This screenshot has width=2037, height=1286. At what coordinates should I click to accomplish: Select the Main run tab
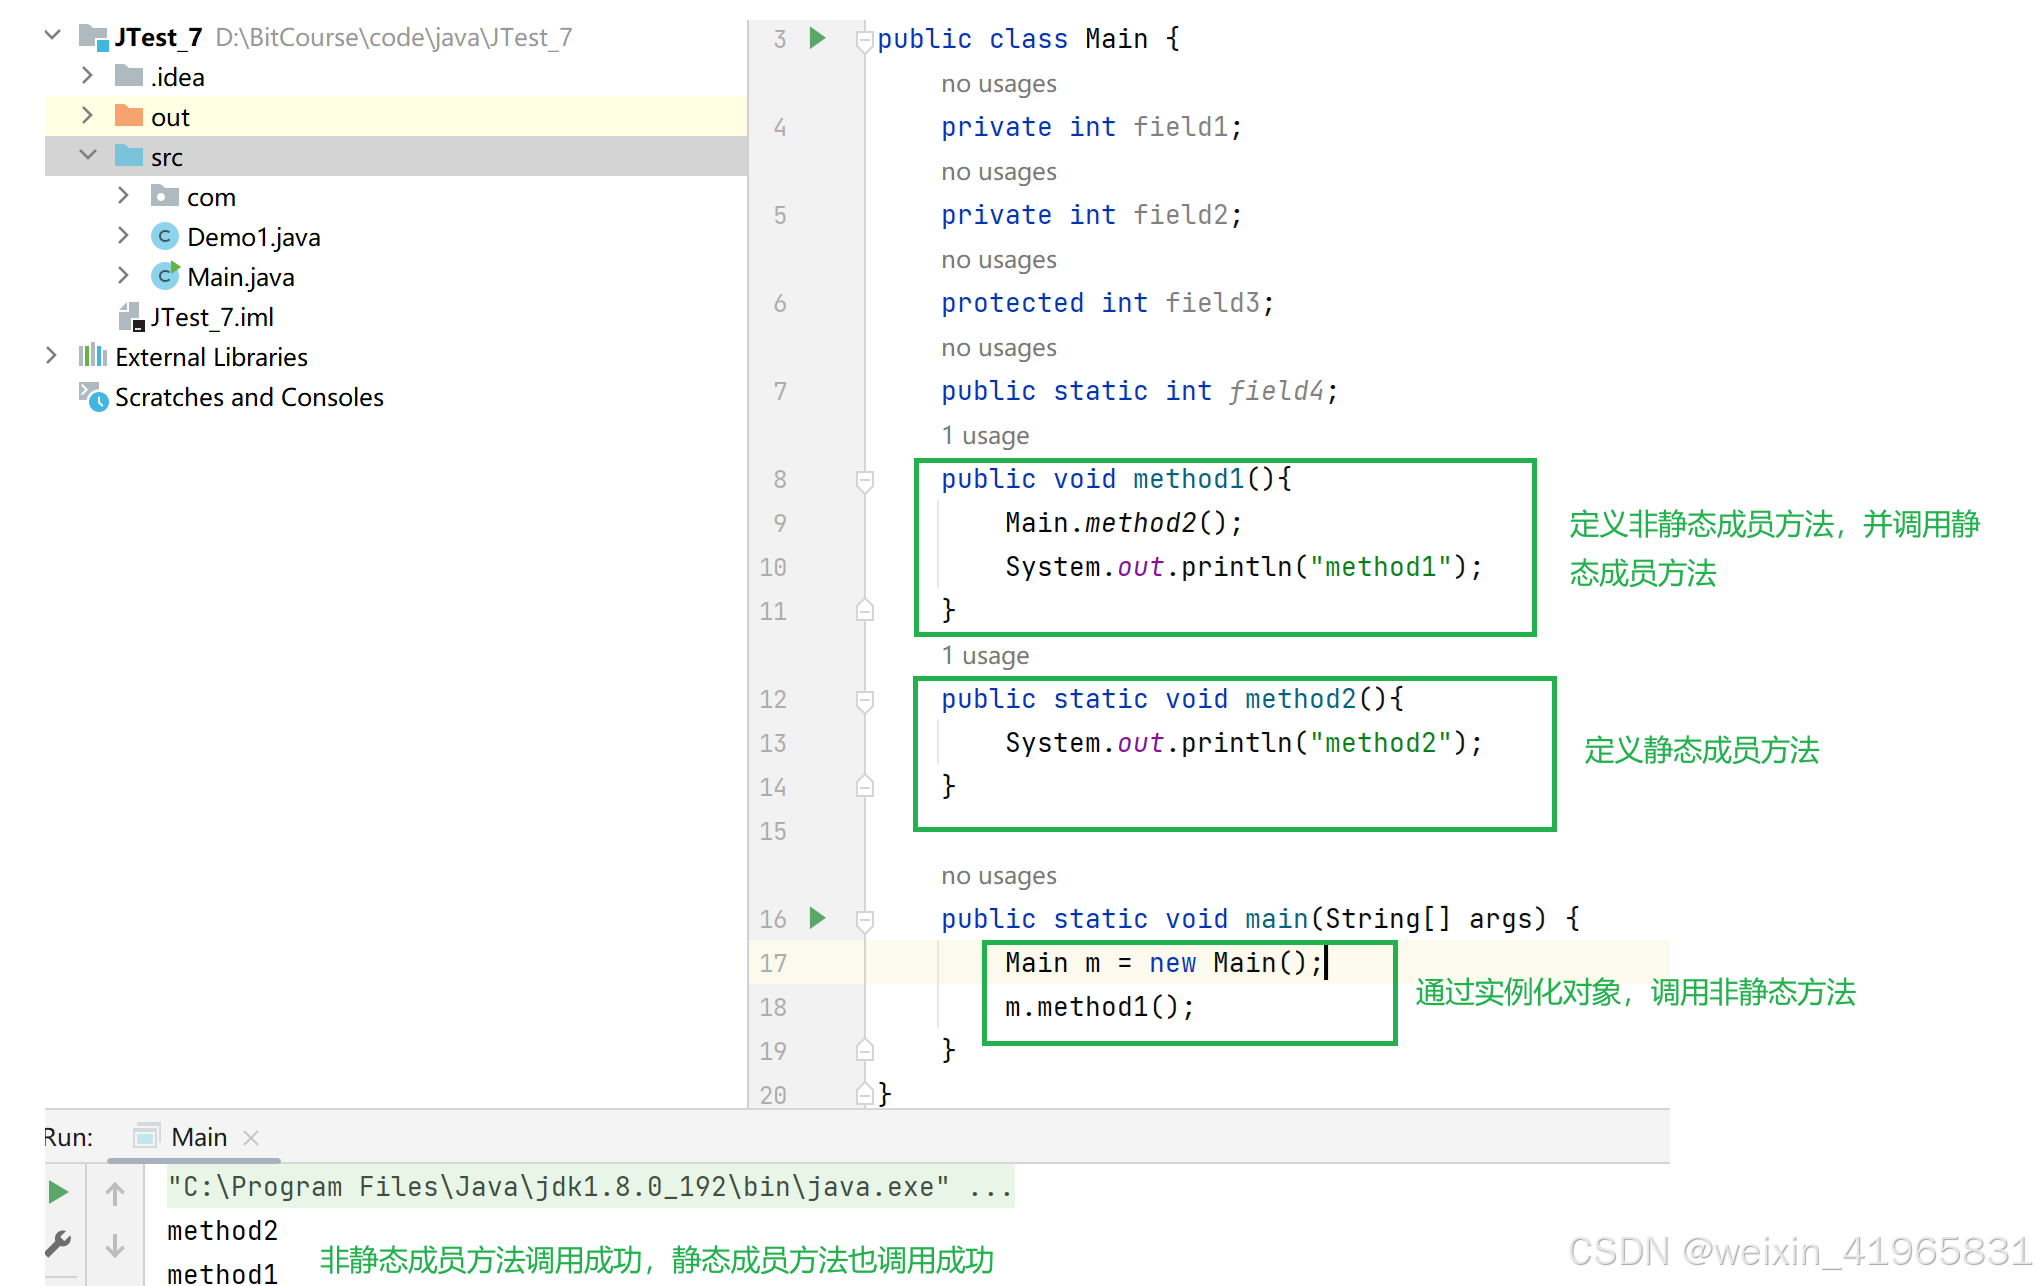[198, 1137]
